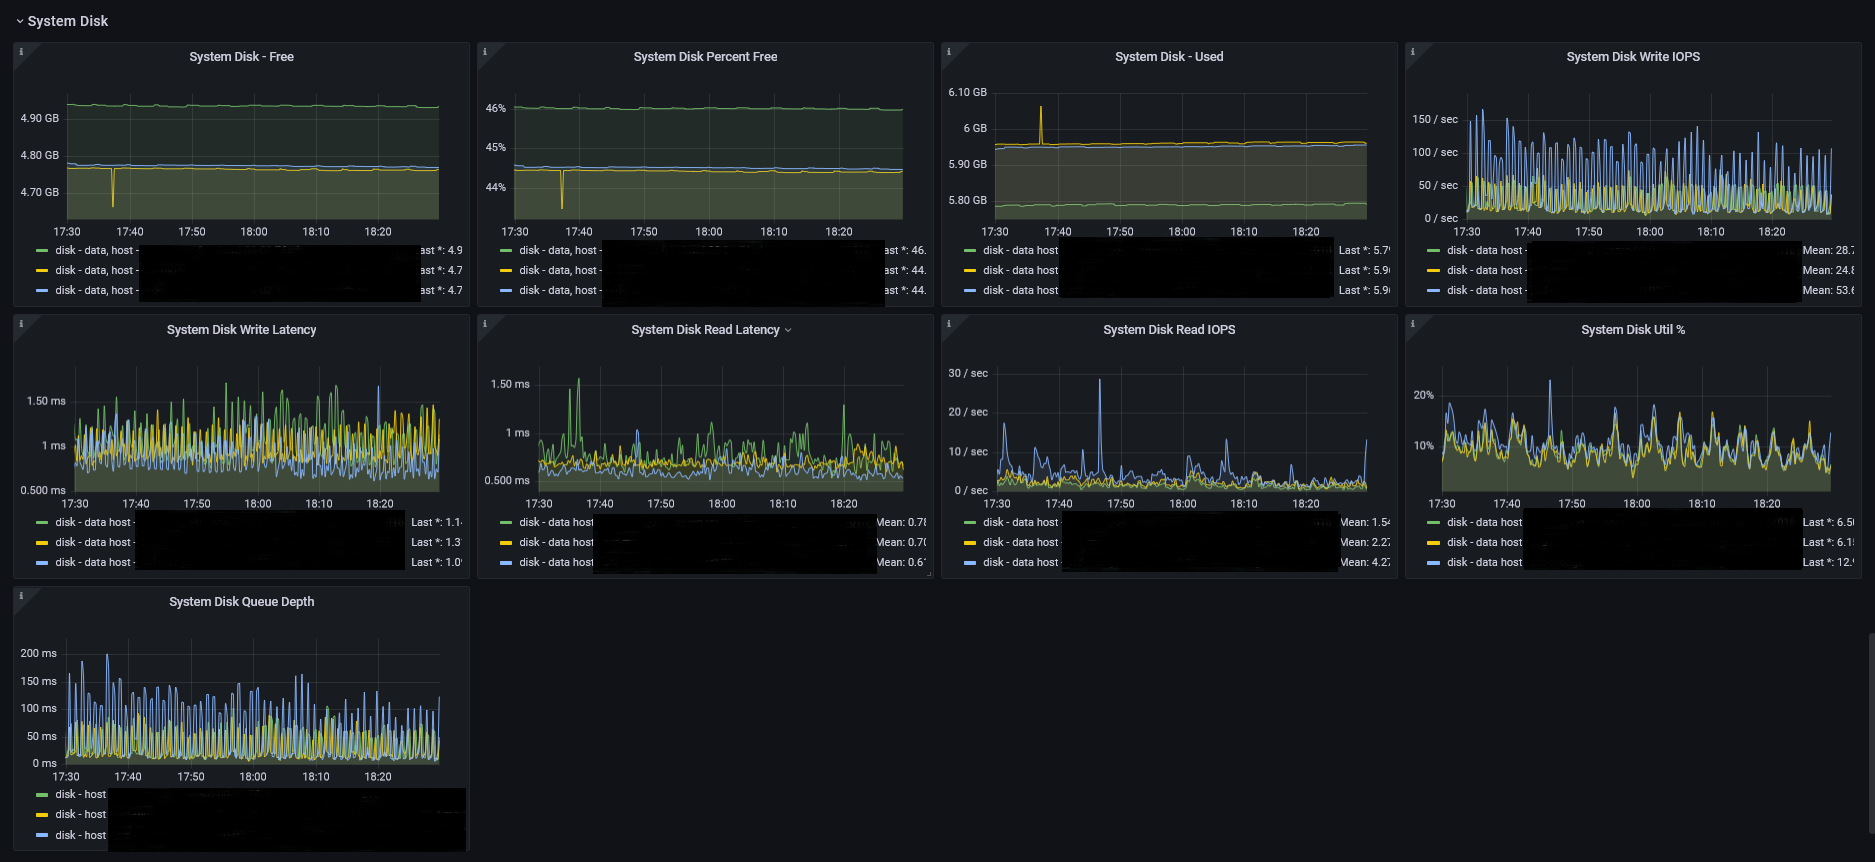Toggle yellow 'disk - data, host' series in Percent Free legend
Viewport: 1875px width, 862px height.
[x=561, y=271]
